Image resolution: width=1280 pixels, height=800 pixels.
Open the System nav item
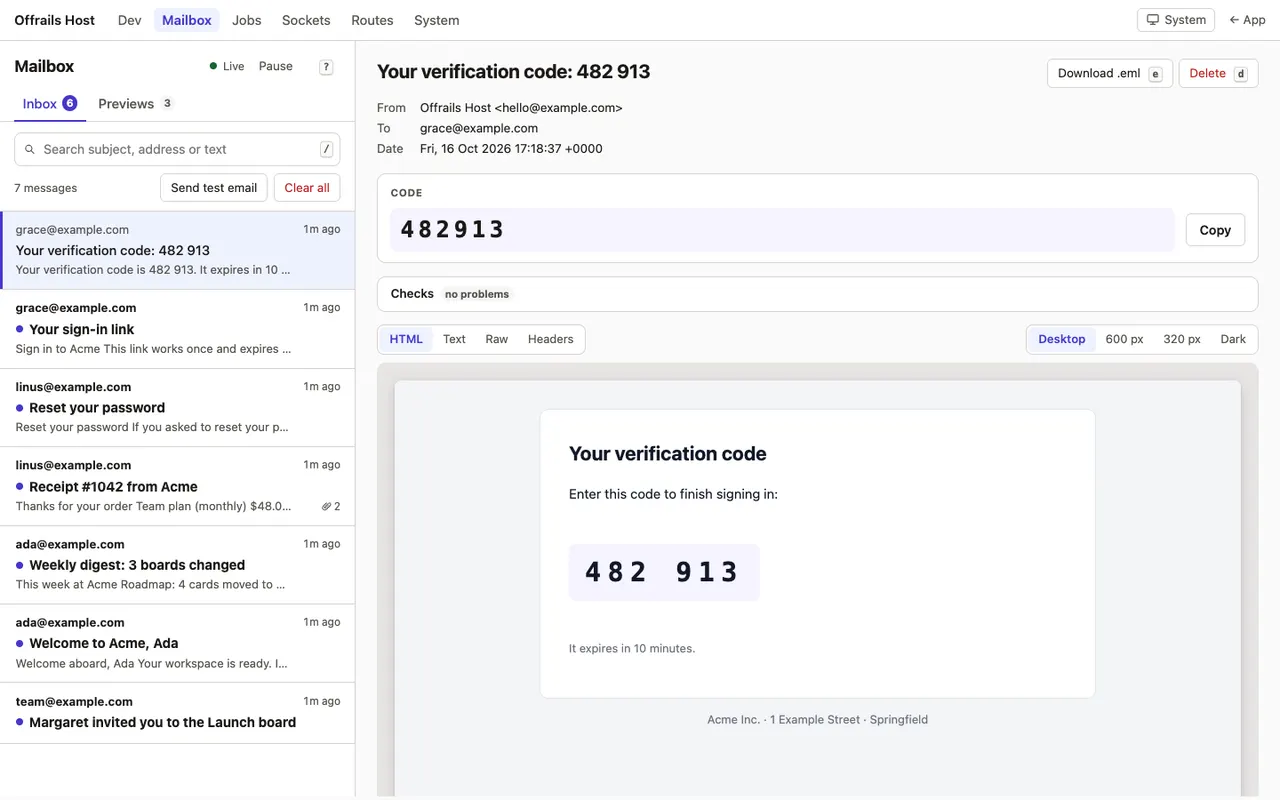coord(437,20)
